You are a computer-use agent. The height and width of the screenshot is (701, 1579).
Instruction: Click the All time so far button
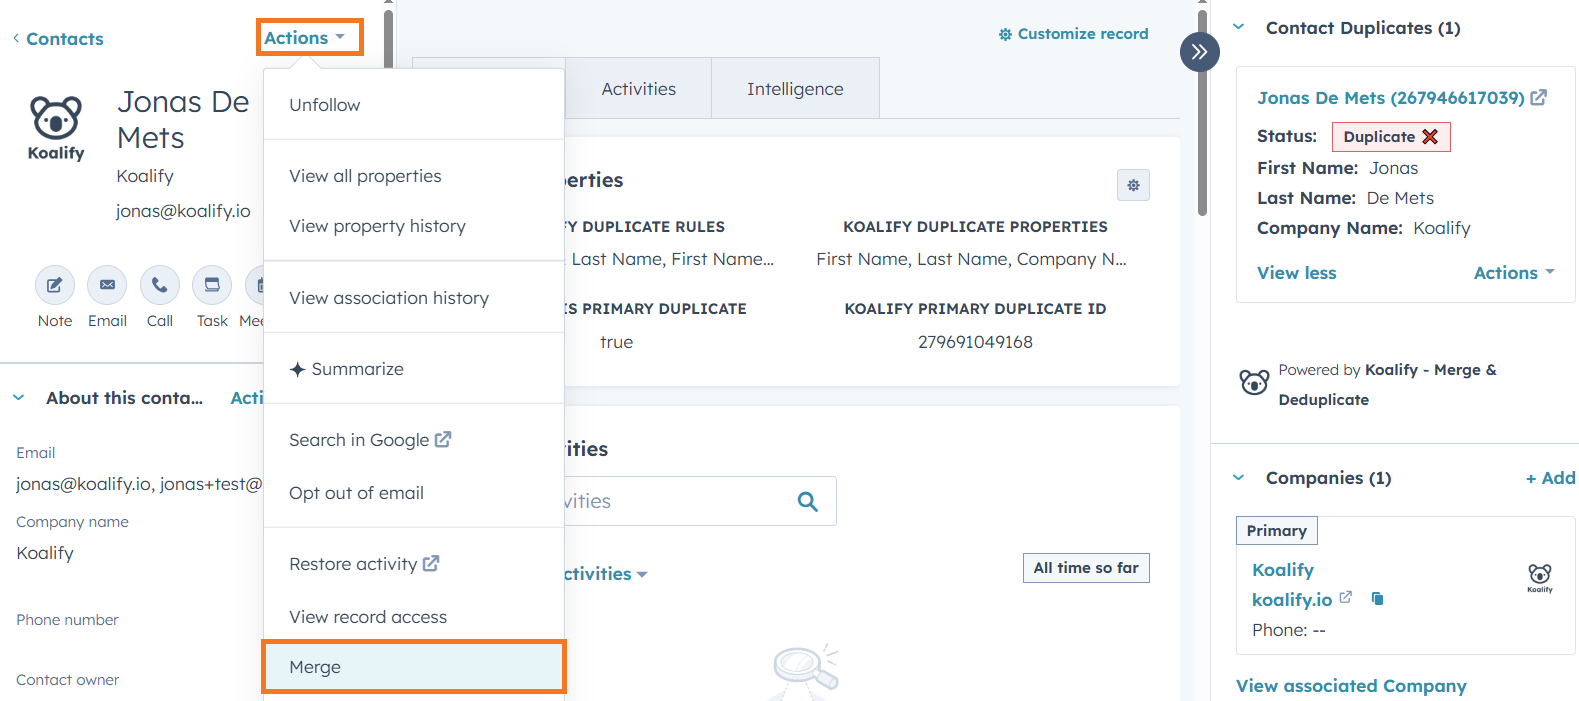(x=1085, y=568)
